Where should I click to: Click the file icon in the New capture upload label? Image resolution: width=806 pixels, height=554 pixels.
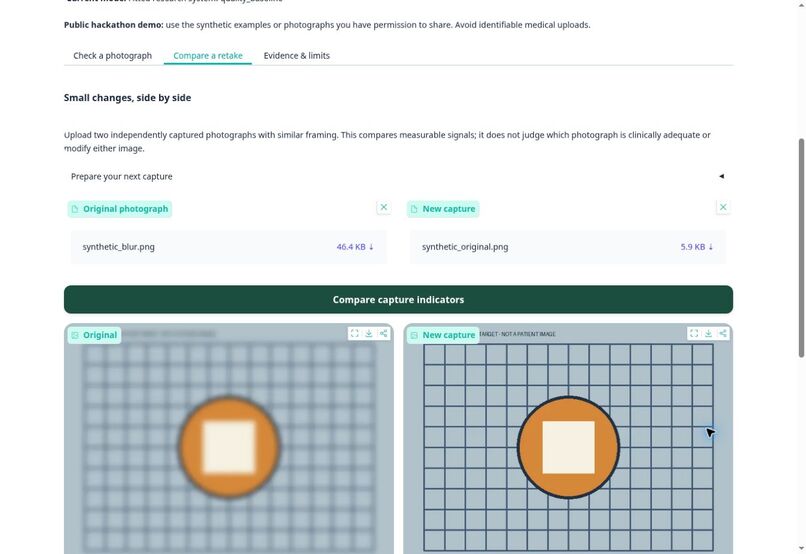tap(414, 209)
